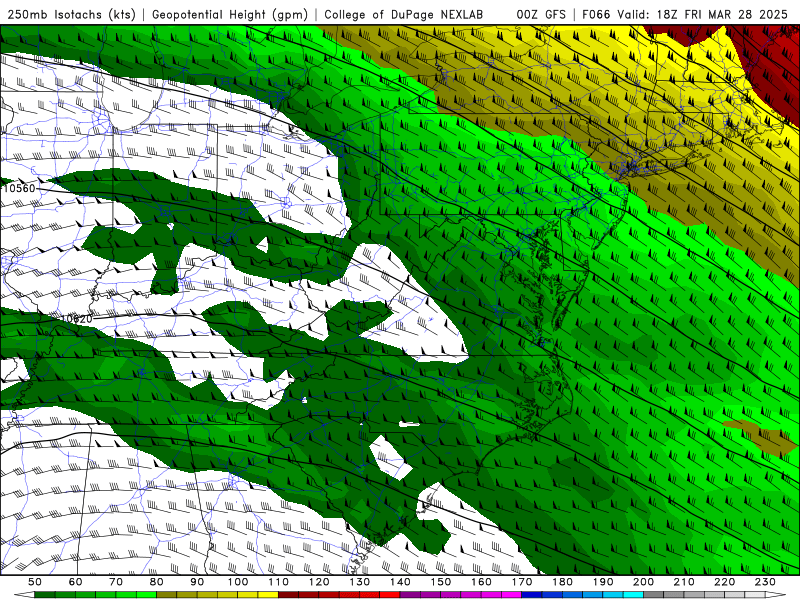This screenshot has width=800, height=600.
Task: Pick the dark red swatch just after 110
Action: click(288, 595)
